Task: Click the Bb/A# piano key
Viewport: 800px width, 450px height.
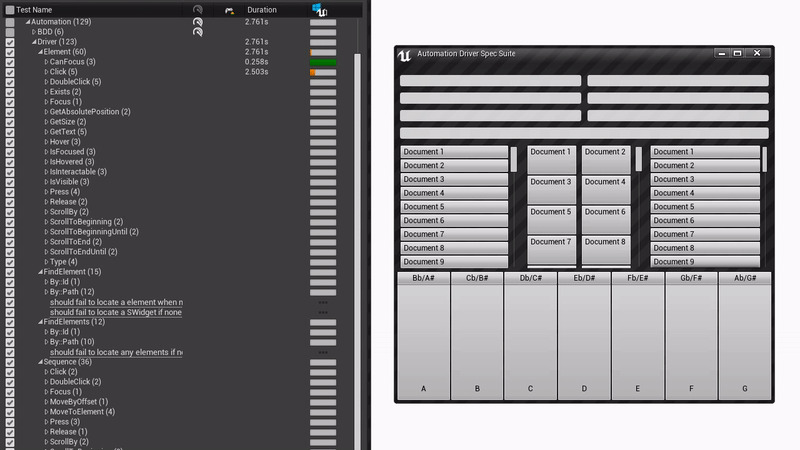Action: (x=423, y=335)
